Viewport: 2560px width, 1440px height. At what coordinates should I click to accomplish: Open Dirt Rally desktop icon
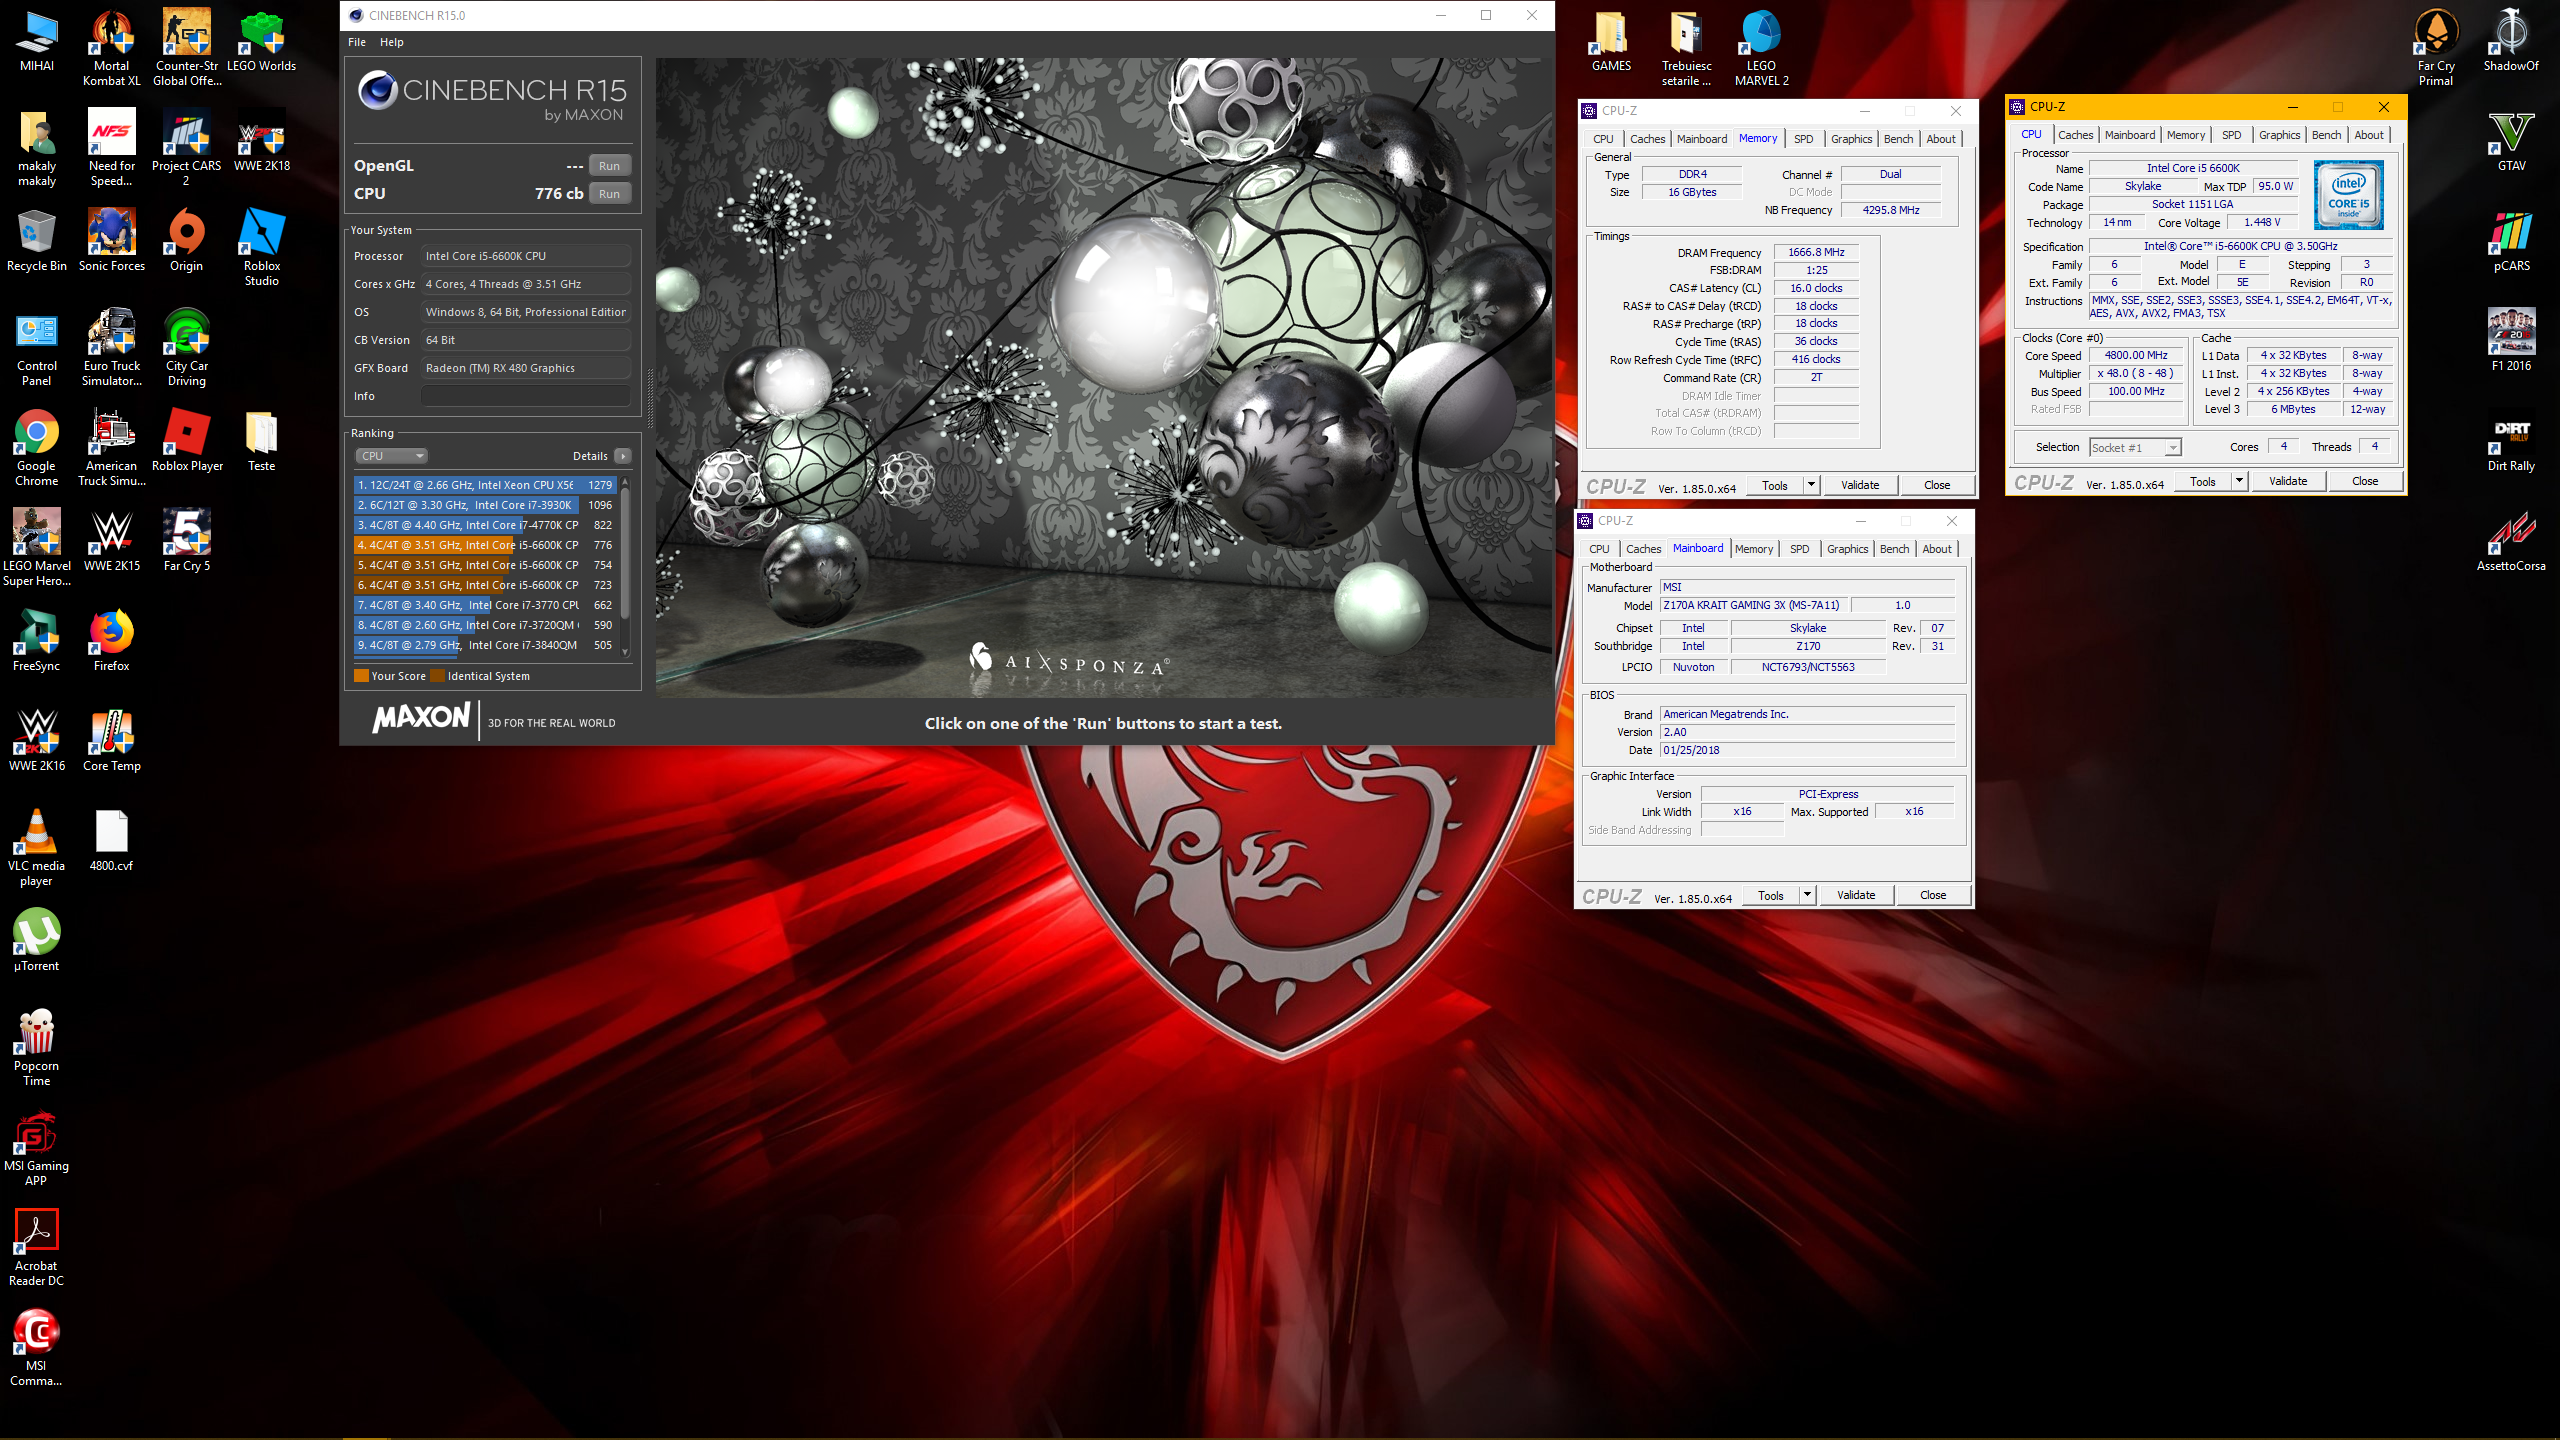click(x=2511, y=440)
